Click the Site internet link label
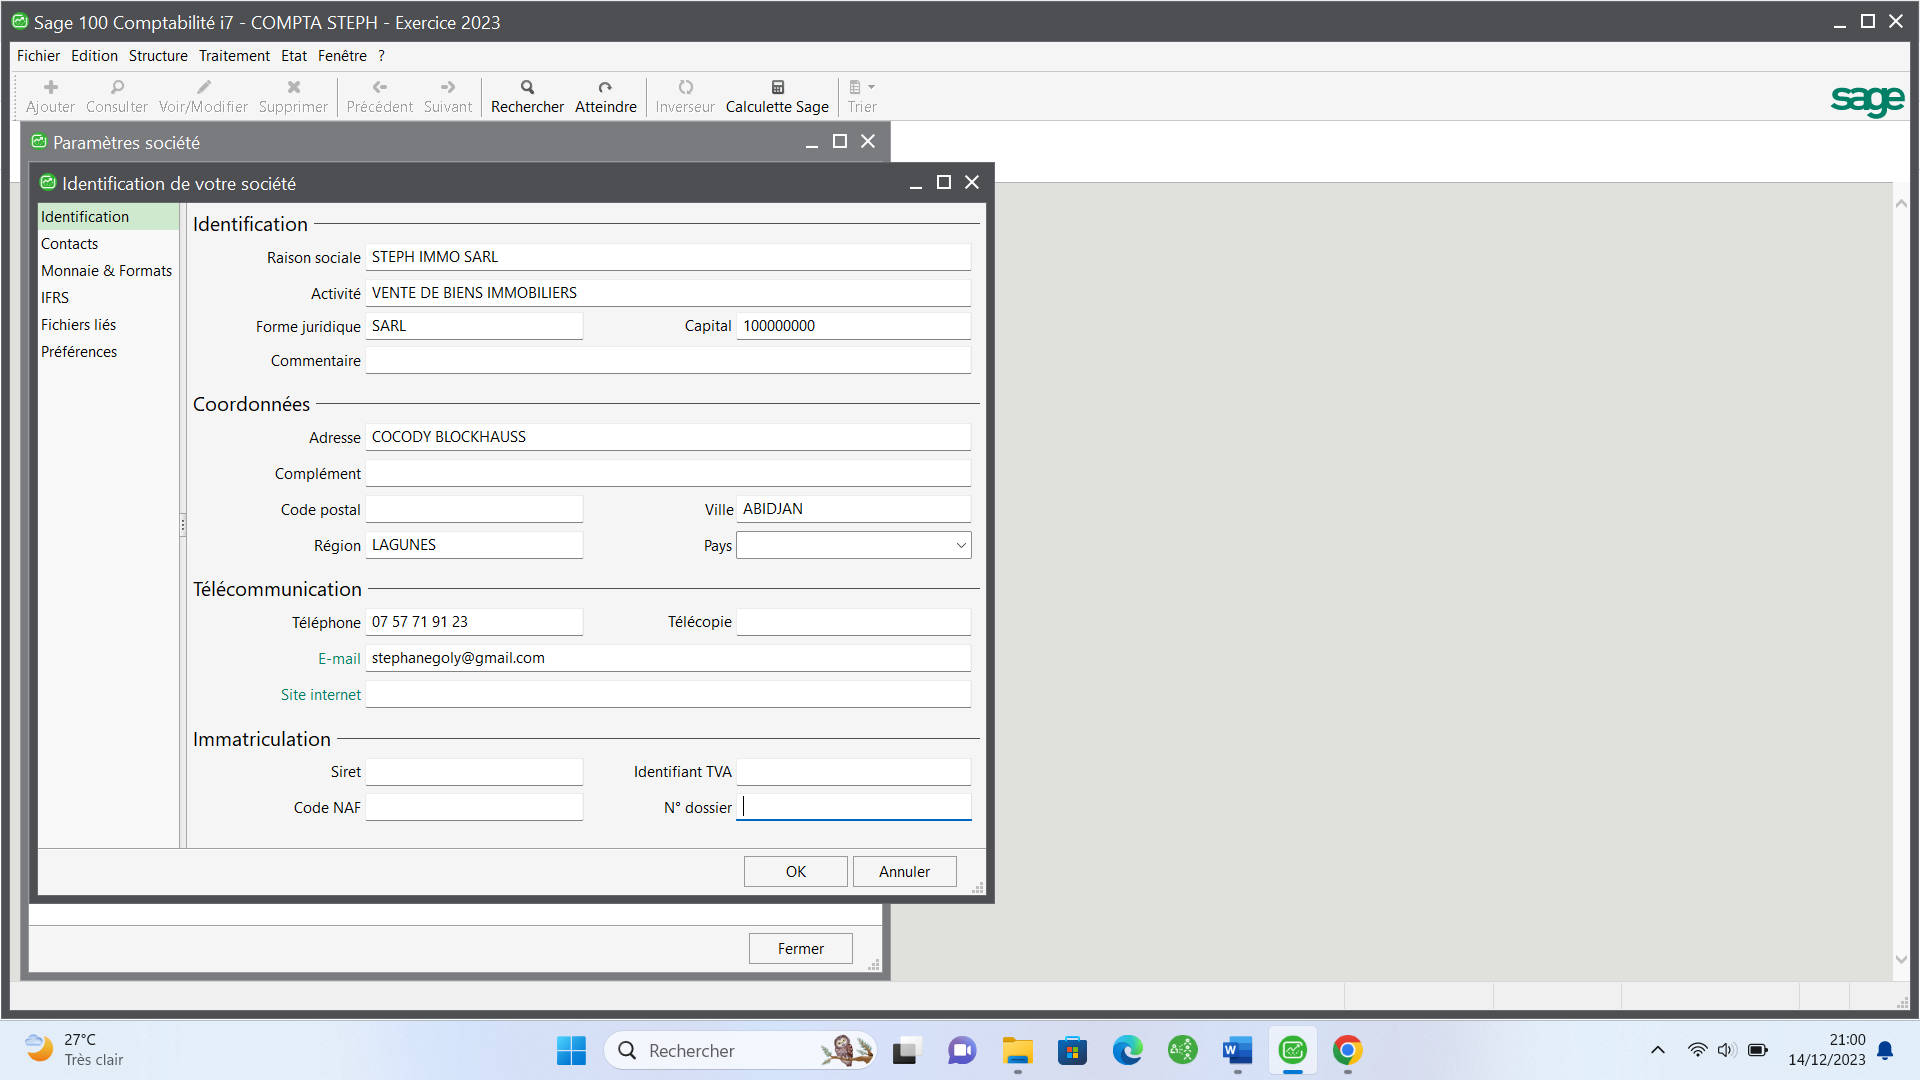The height and width of the screenshot is (1080, 1920). click(x=321, y=694)
